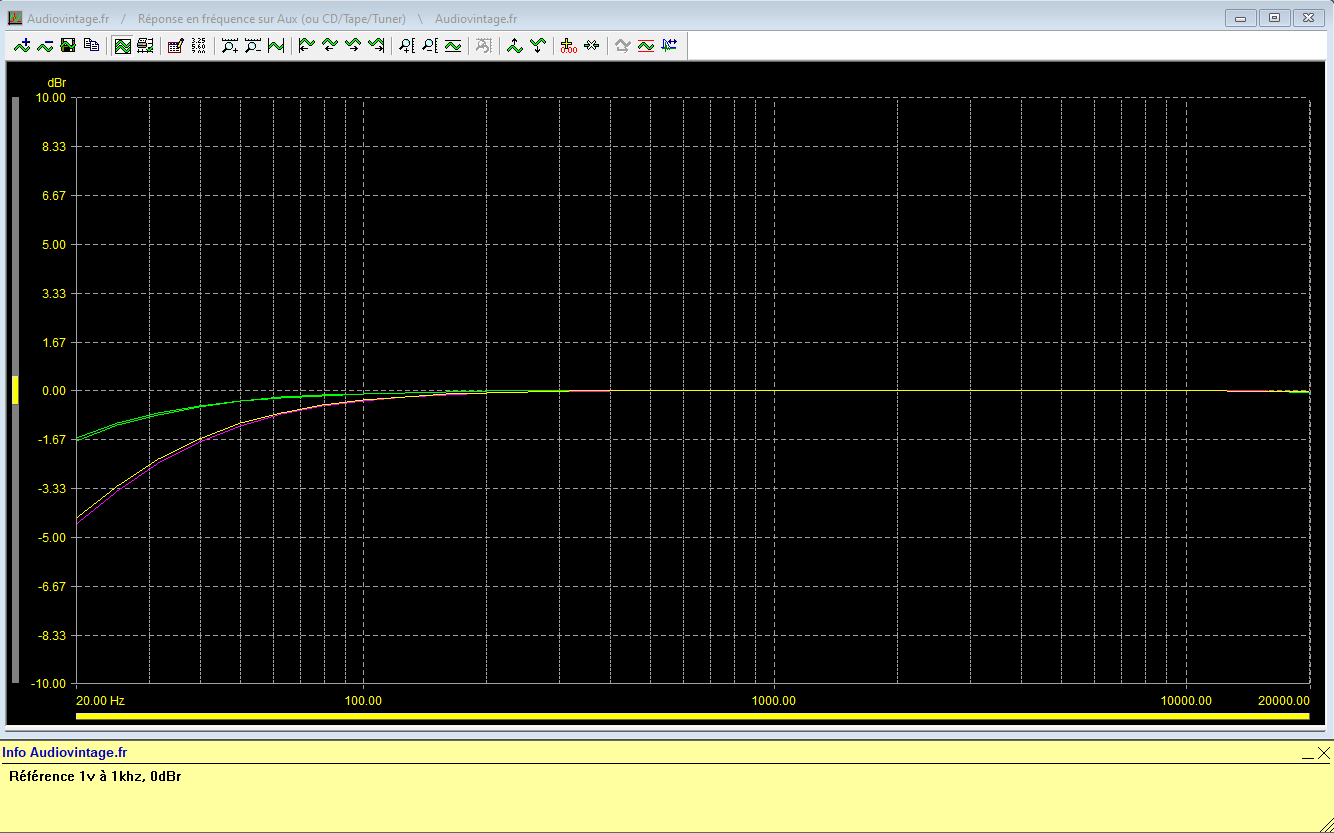
Task: Toggle the graph view mode button
Action: [x=122, y=45]
